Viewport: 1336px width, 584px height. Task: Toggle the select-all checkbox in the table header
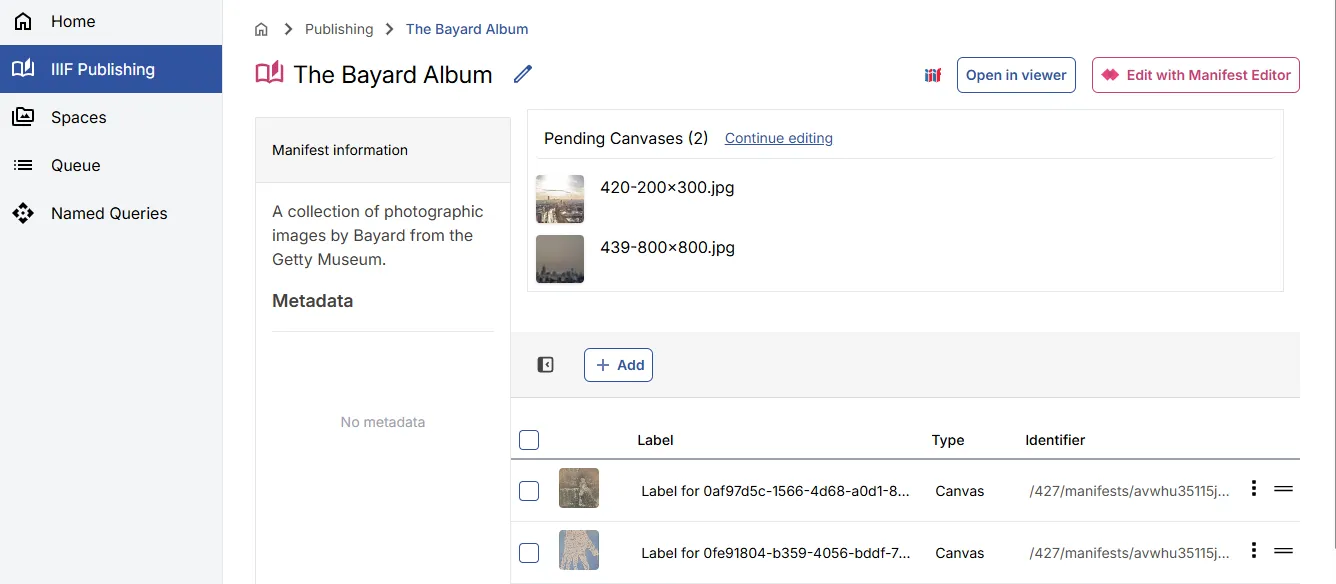point(529,440)
